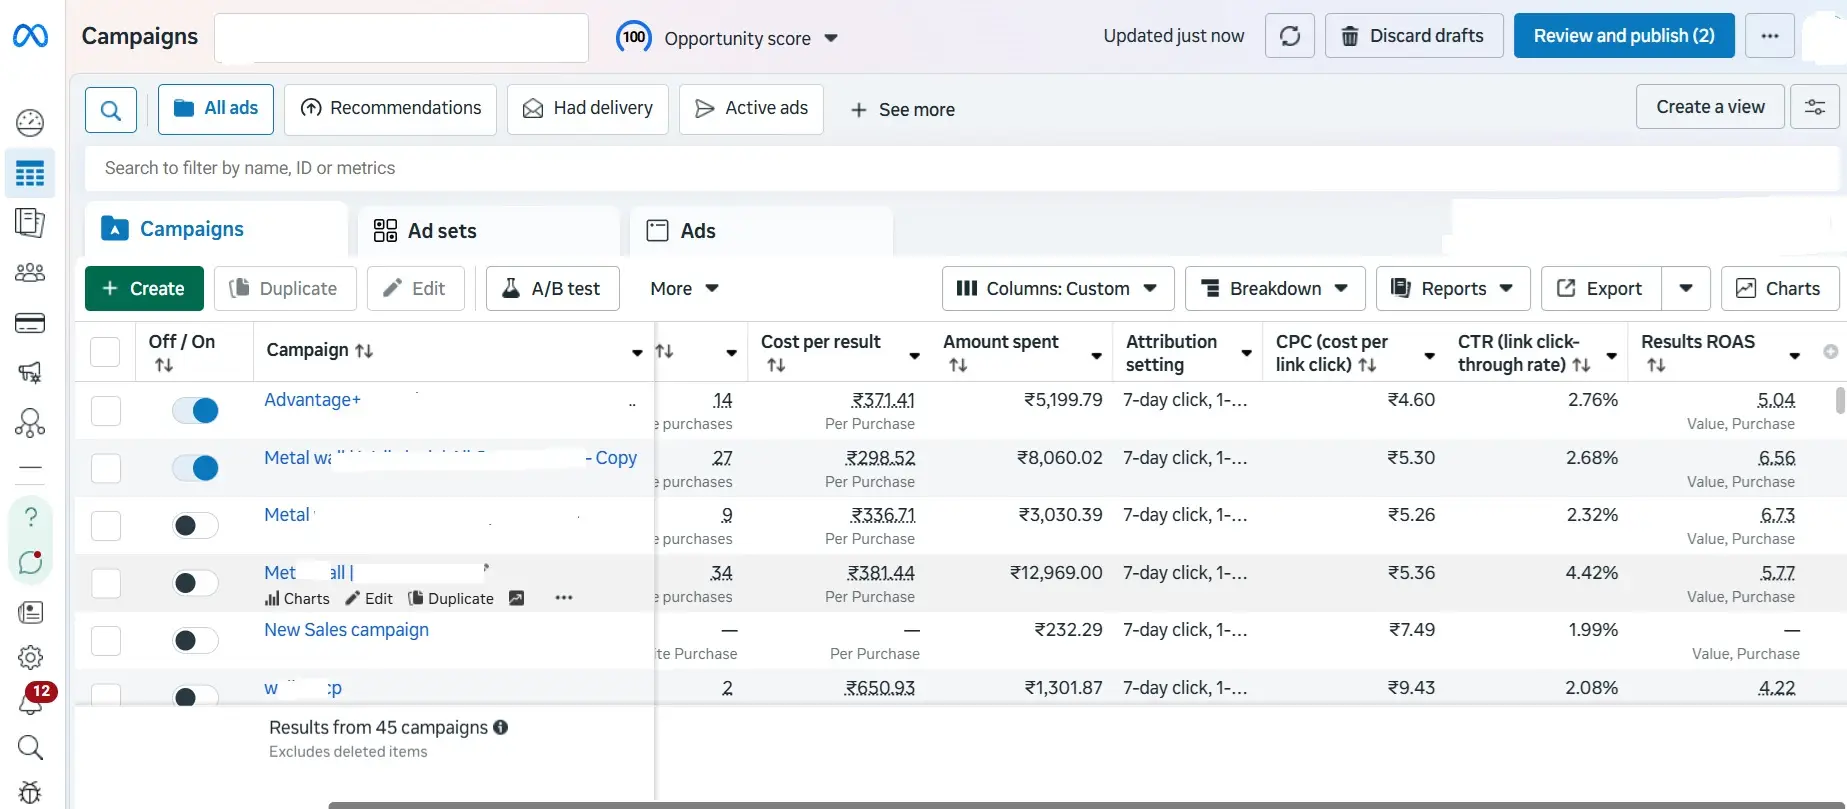Open the Audiences people icon in sidebar

pyautogui.click(x=30, y=273)
